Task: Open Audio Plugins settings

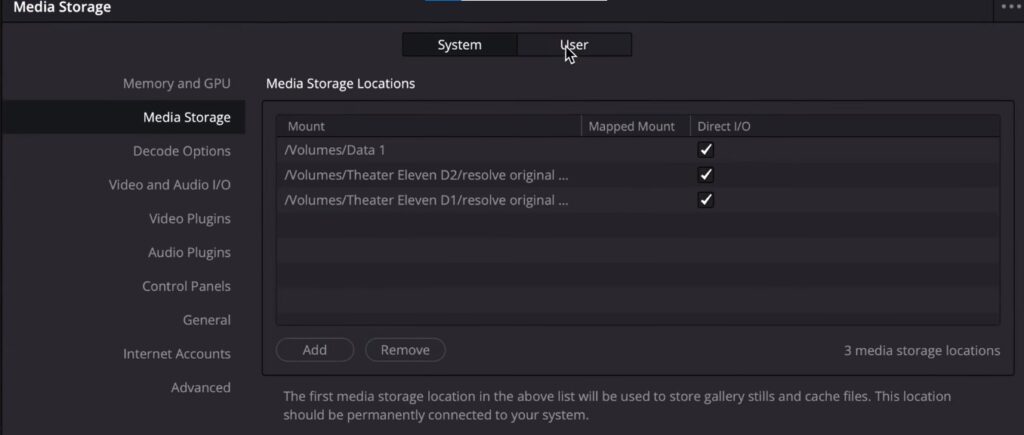Action: 189,253
